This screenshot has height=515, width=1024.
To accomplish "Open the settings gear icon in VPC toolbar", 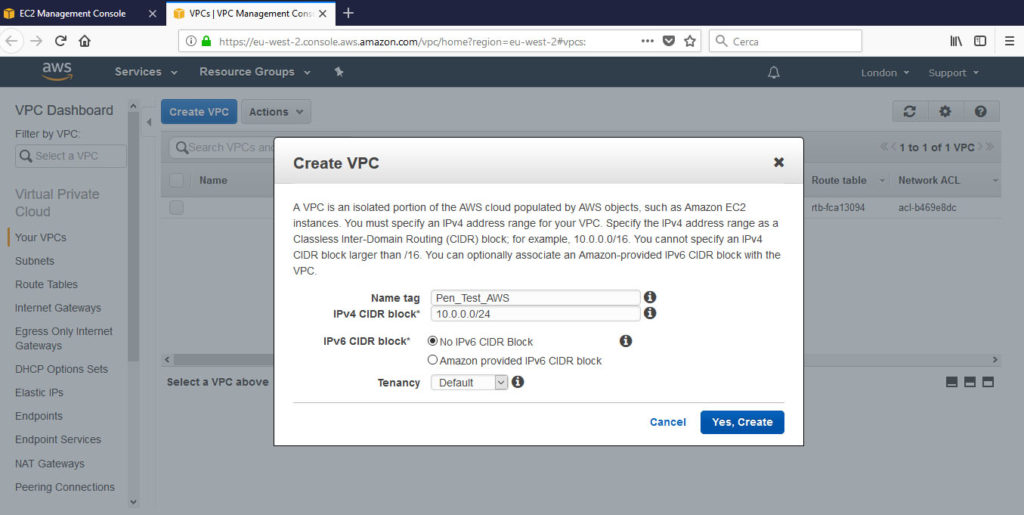I will coord(945,112).
